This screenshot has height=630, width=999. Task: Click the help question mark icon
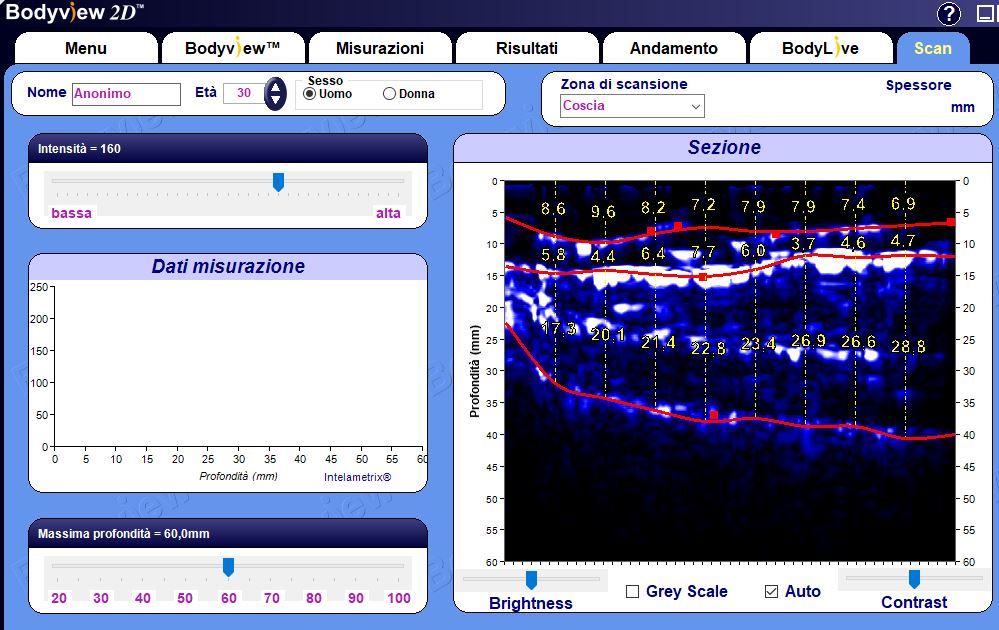click(x=948, y=14)
